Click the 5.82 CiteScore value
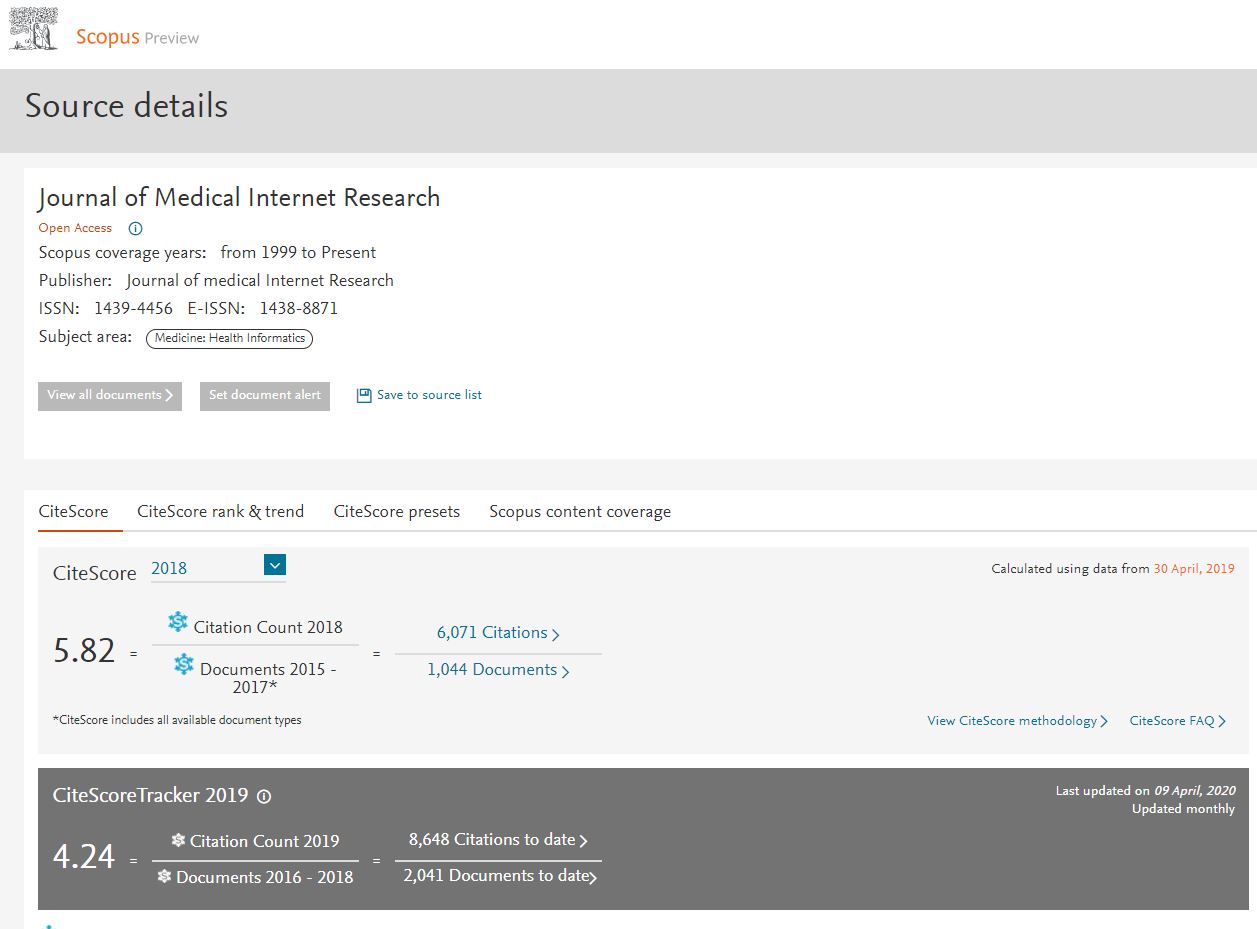1257x929 pixels. pyautogui.click(x=85, y=652)
